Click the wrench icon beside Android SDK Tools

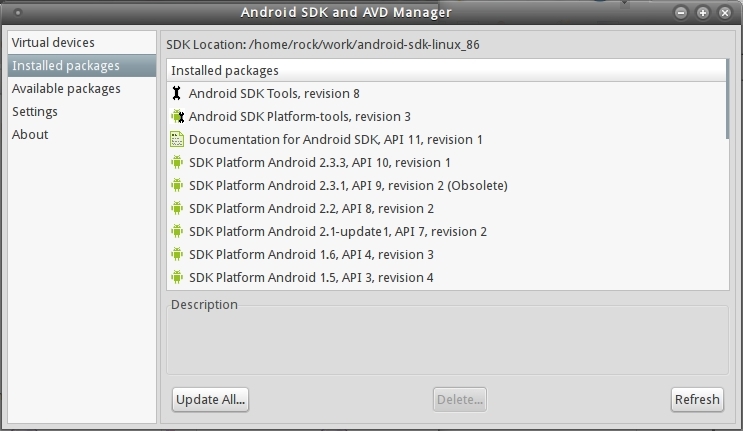[176, 93]
